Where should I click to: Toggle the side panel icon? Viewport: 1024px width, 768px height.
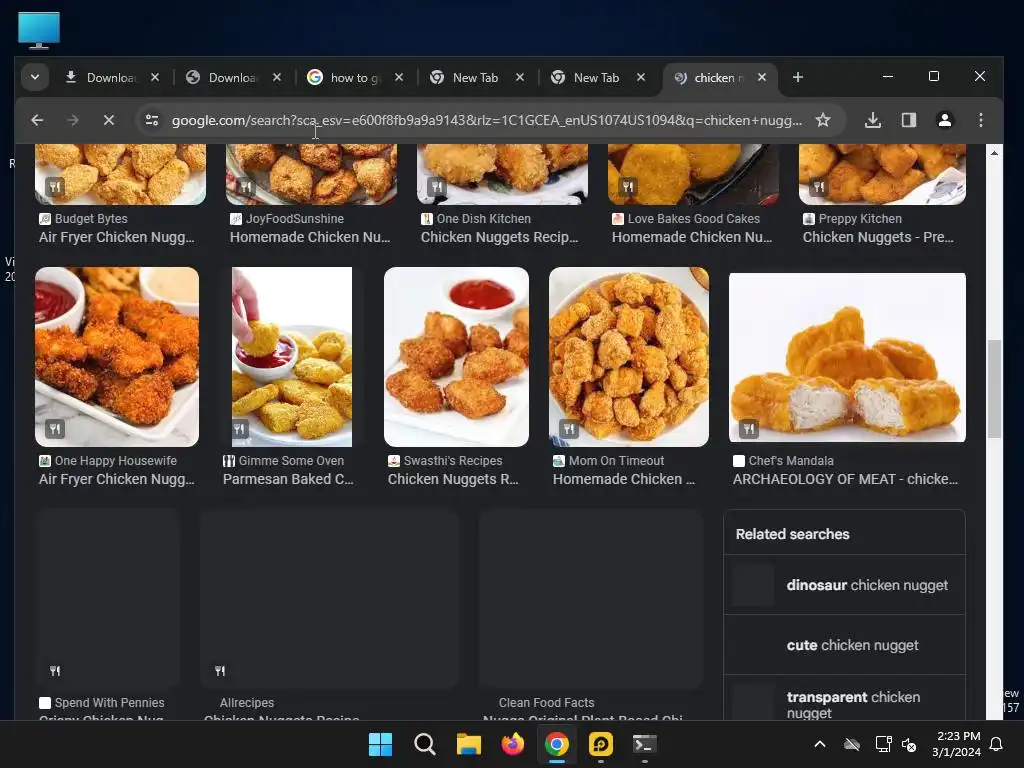[908, 120]
